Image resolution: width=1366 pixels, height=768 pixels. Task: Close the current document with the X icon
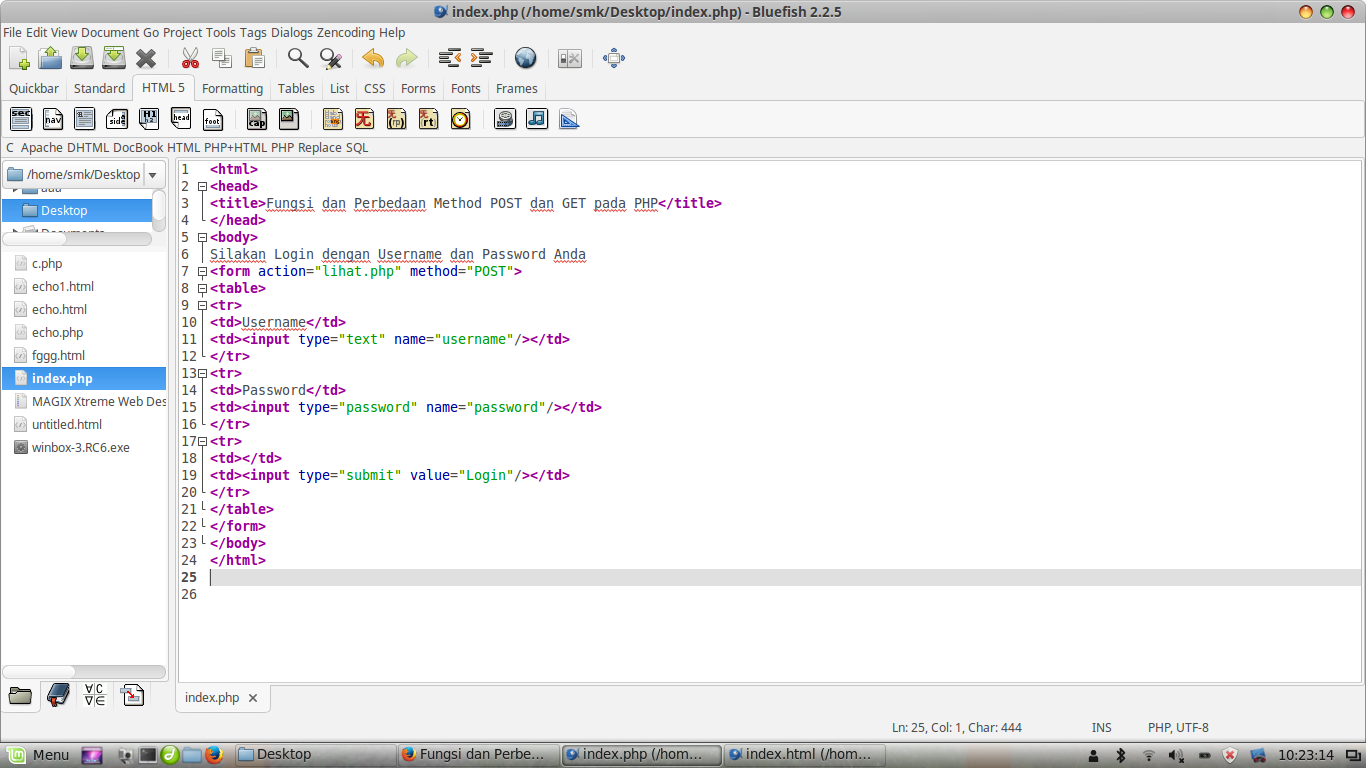click(x=146, y=58)
